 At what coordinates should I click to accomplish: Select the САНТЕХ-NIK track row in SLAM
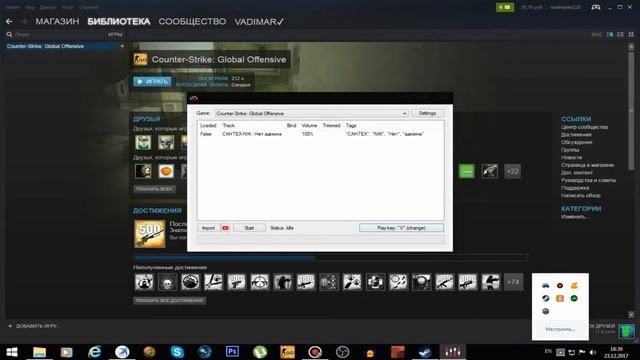(320, 134)
